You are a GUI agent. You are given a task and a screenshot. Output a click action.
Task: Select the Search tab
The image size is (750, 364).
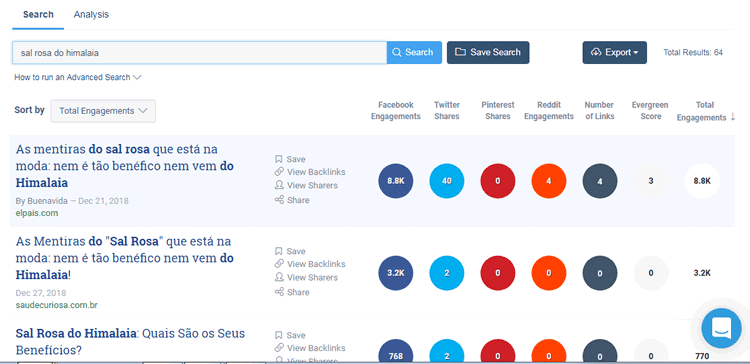pos(38,15)
